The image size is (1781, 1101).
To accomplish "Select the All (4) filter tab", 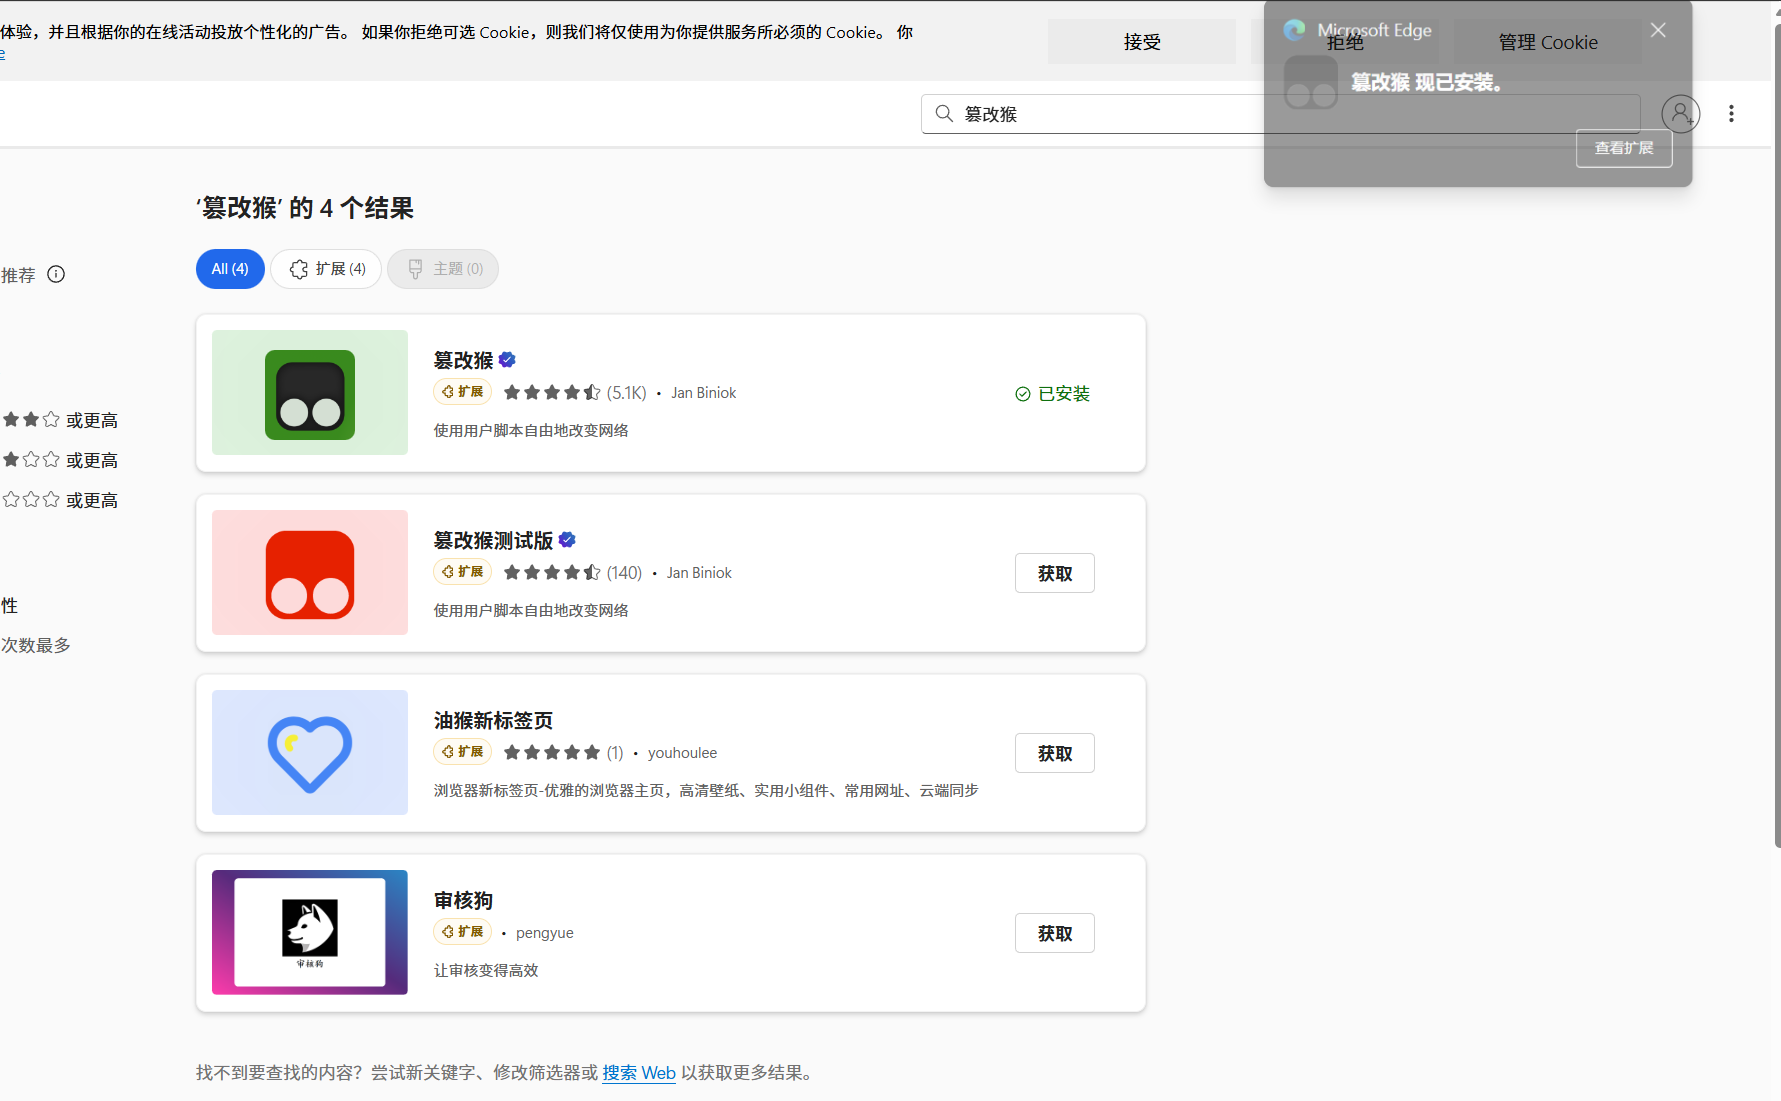I will click(230, 269).
